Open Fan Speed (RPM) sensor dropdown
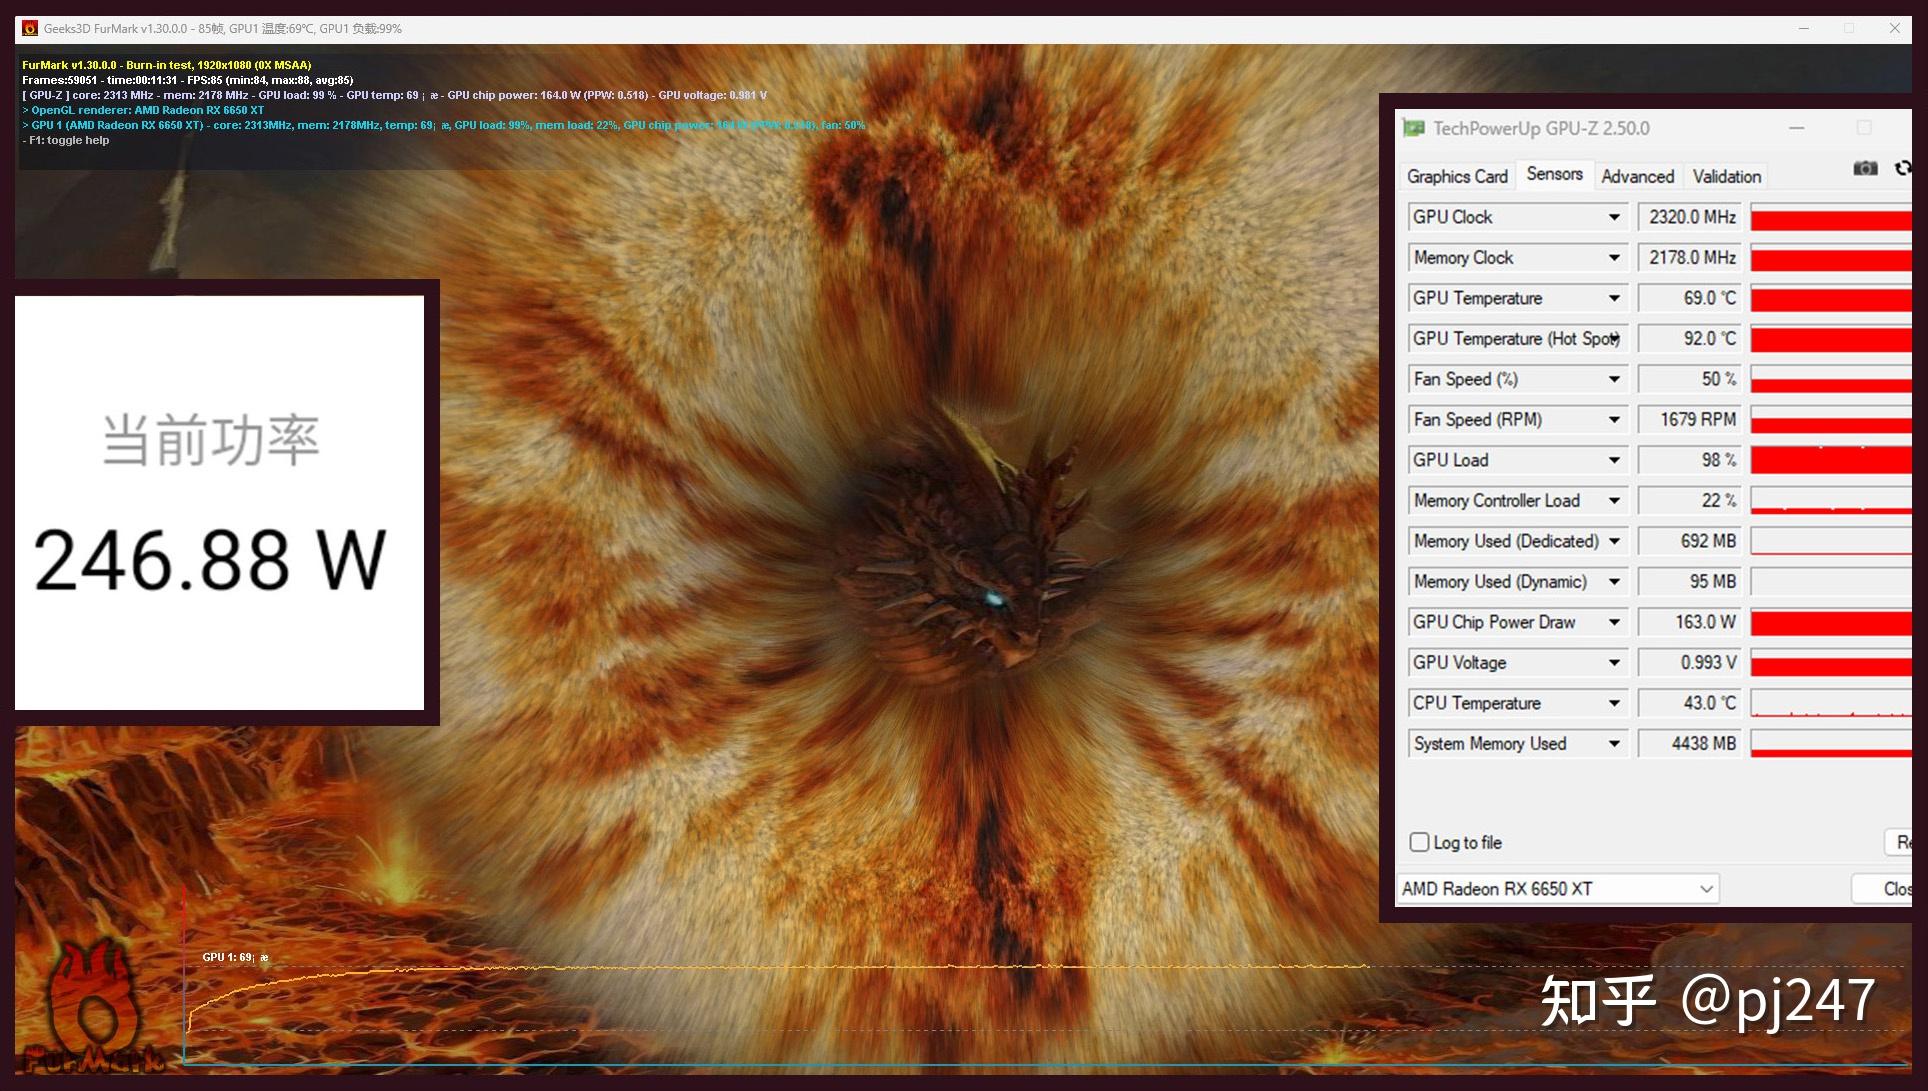1928x1091 pixels. tap(1614, 420)
